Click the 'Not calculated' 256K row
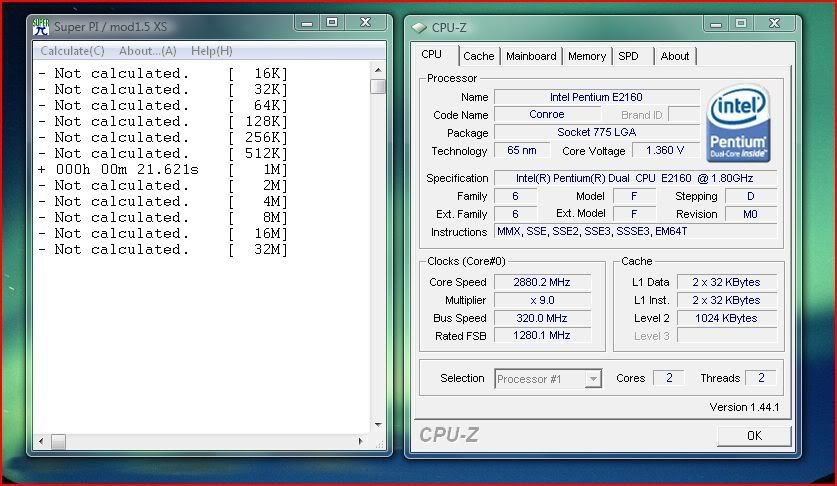Viewport: 837px width, 486px height. coord(163,138)
